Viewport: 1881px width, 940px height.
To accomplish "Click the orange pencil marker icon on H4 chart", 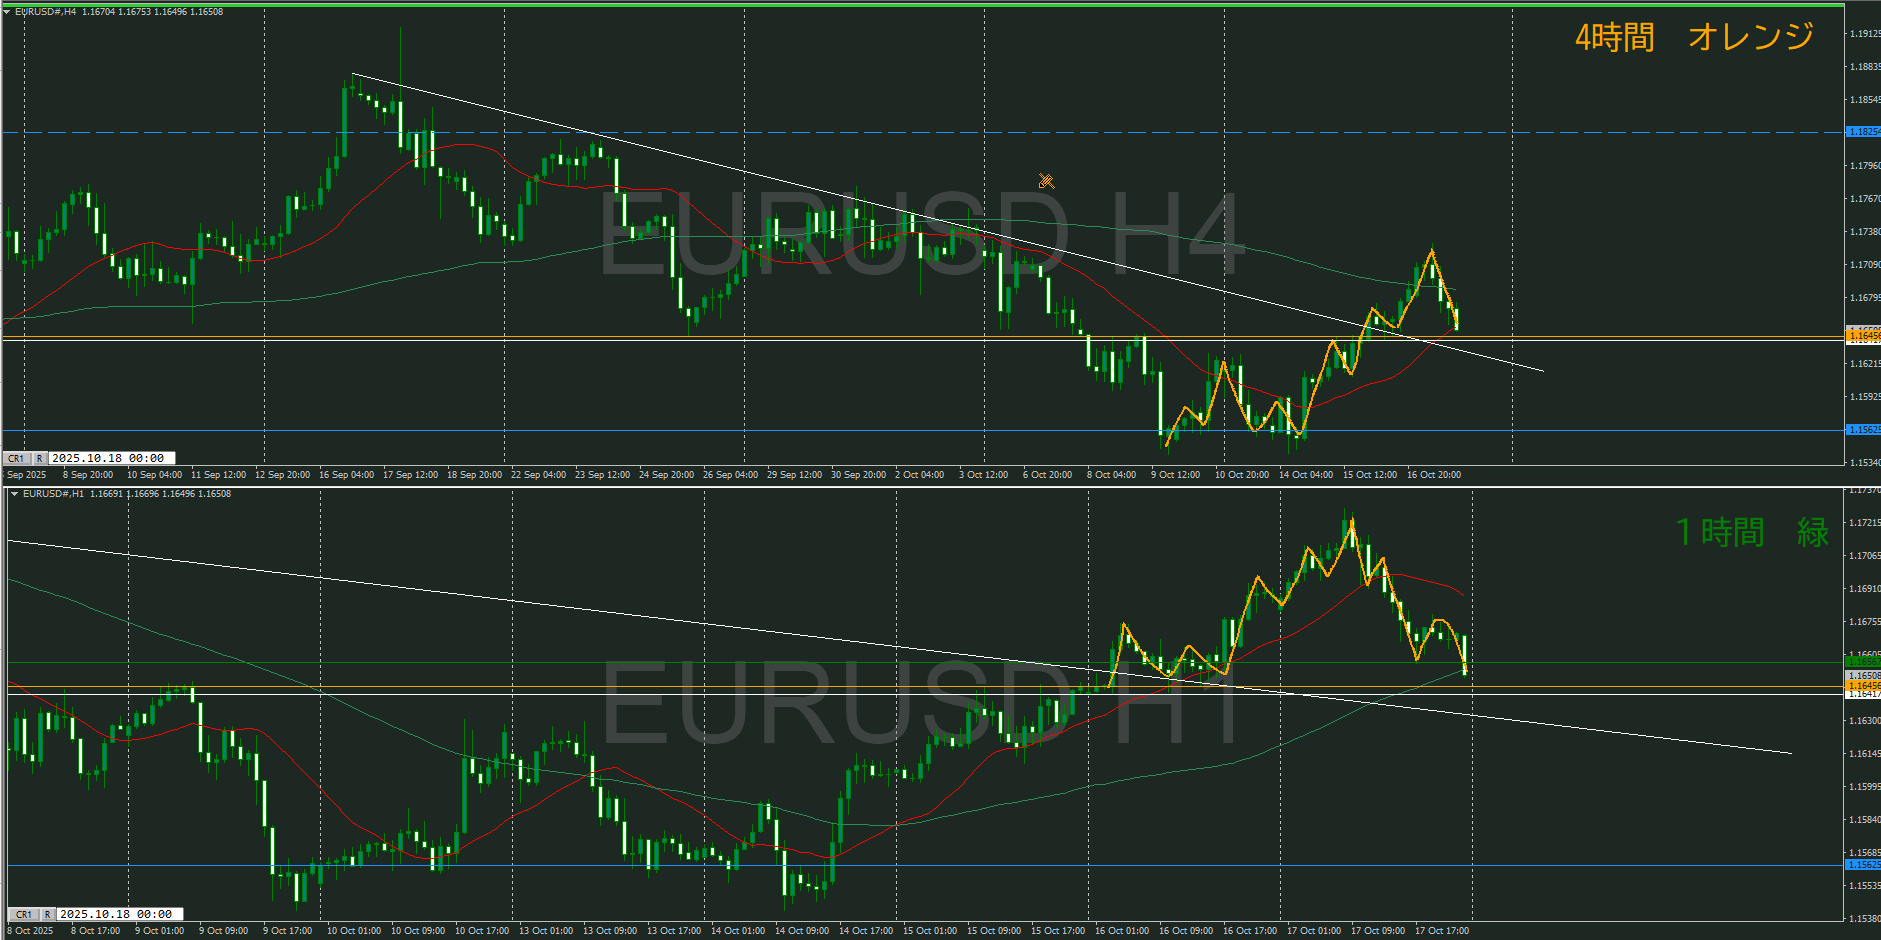I will (x=1046, y=181).
